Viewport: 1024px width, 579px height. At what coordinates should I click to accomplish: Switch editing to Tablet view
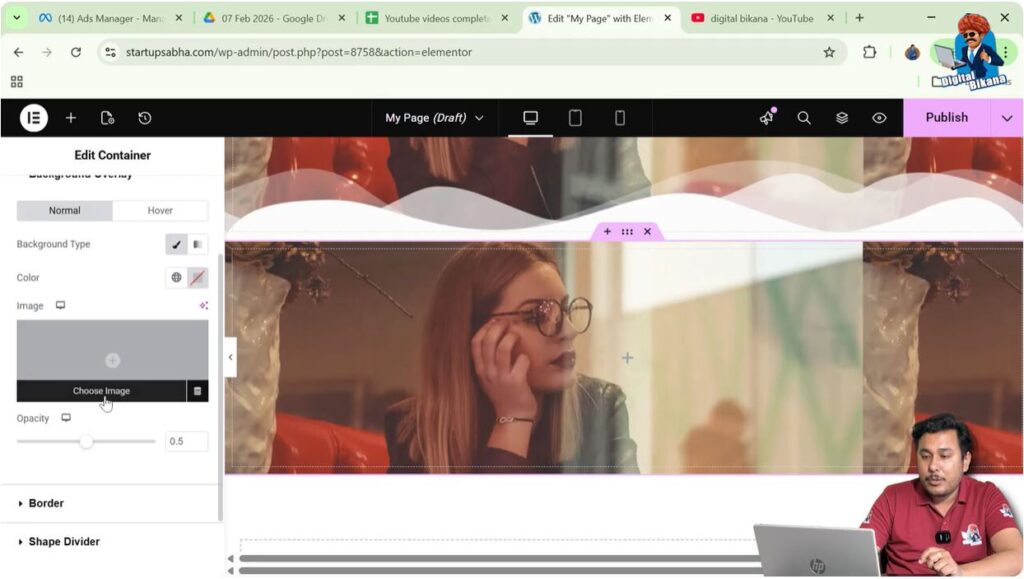575,117
